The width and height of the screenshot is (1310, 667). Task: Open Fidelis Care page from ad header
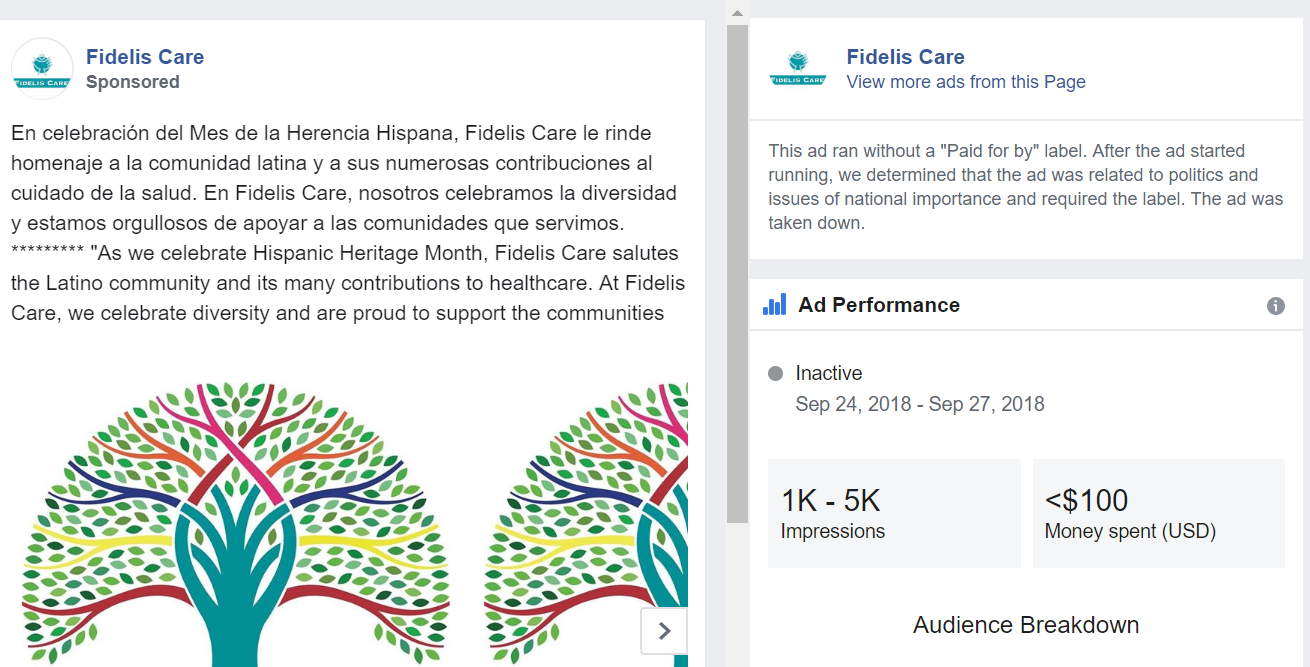[x=145, y=57]
